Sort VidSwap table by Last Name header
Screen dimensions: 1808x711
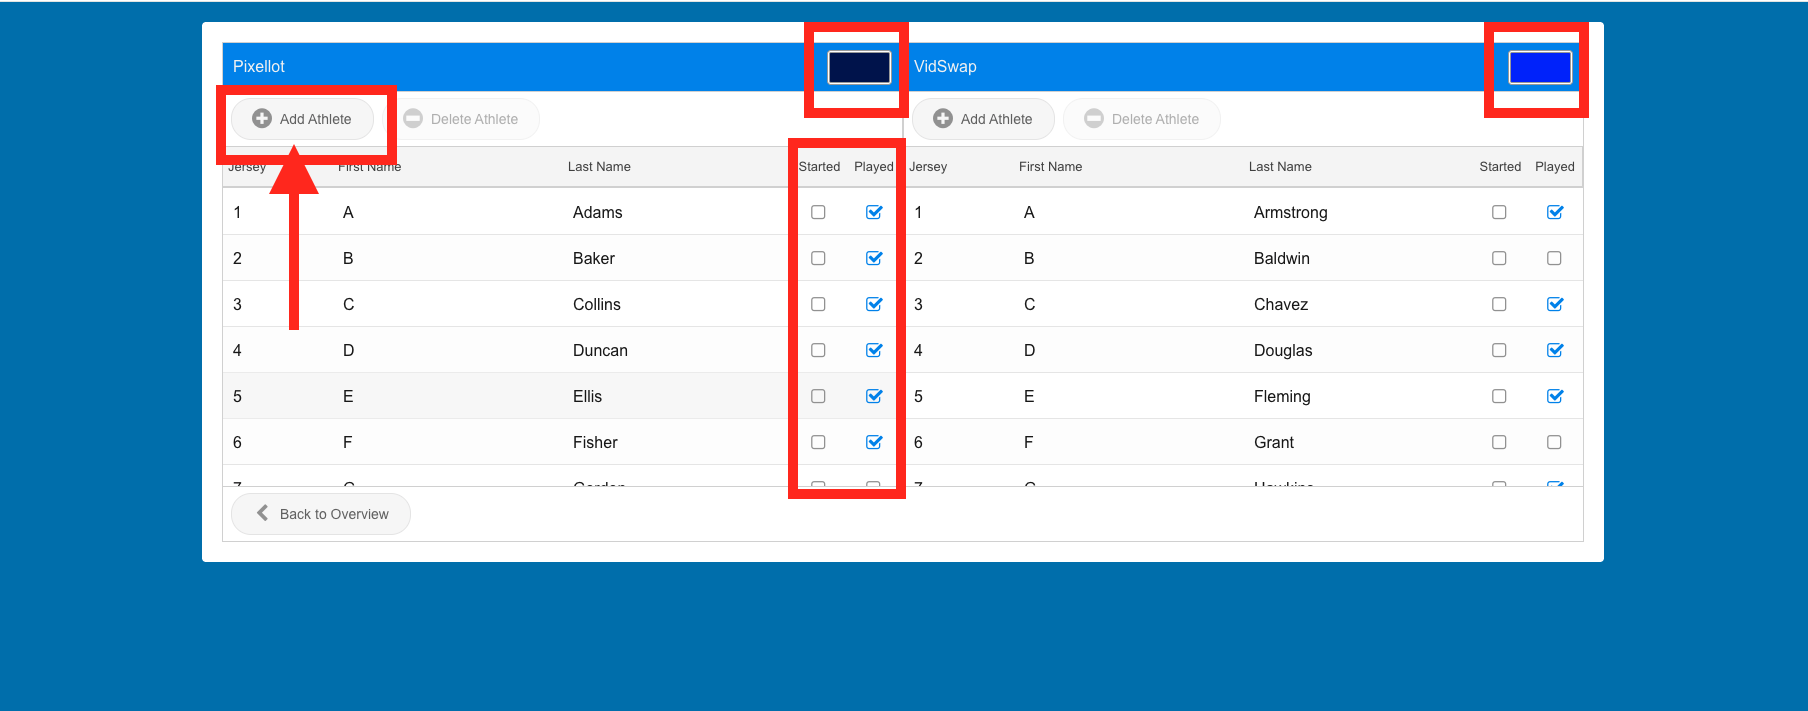(1280, 167)
